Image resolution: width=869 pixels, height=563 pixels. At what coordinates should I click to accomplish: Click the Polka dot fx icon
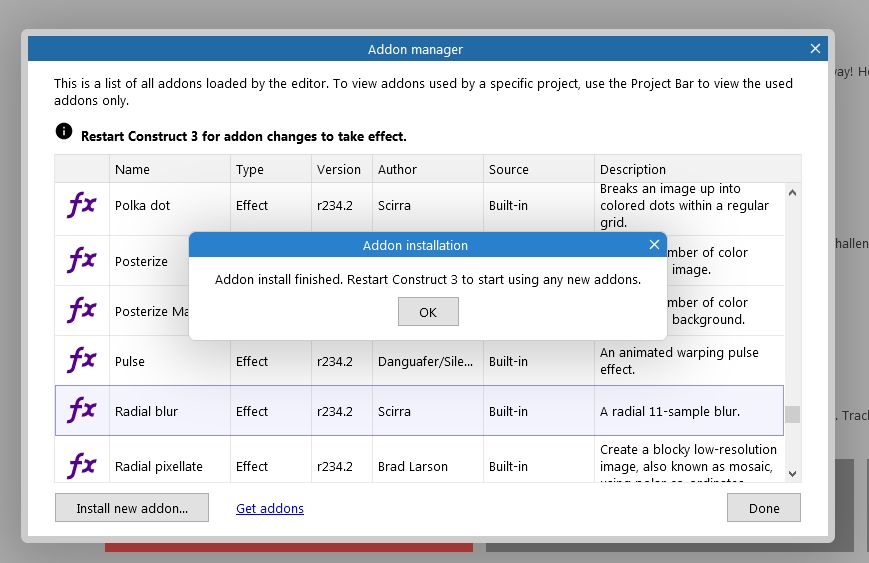[x=81, y=205]
